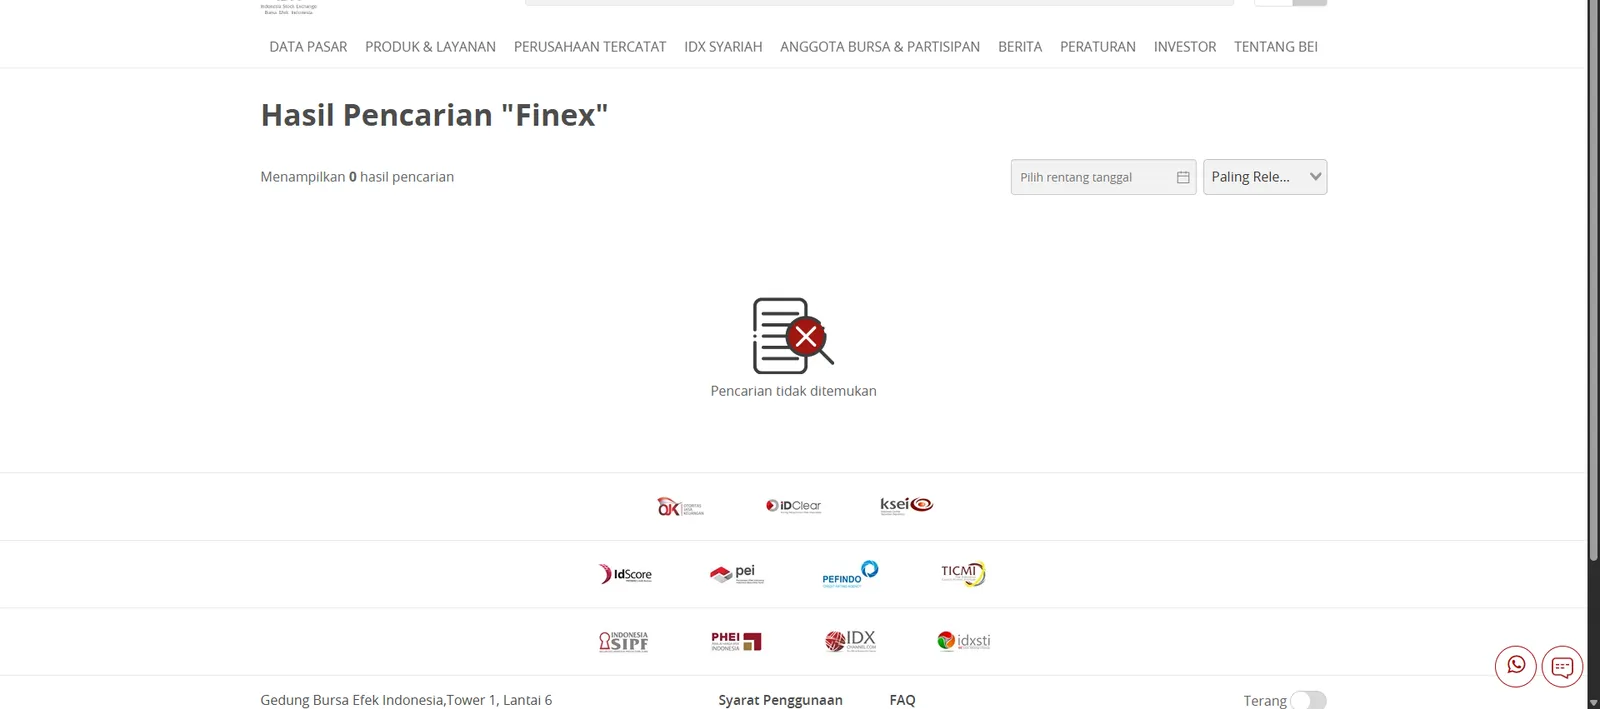Click the PEFINDO logo

coord(850,574)
